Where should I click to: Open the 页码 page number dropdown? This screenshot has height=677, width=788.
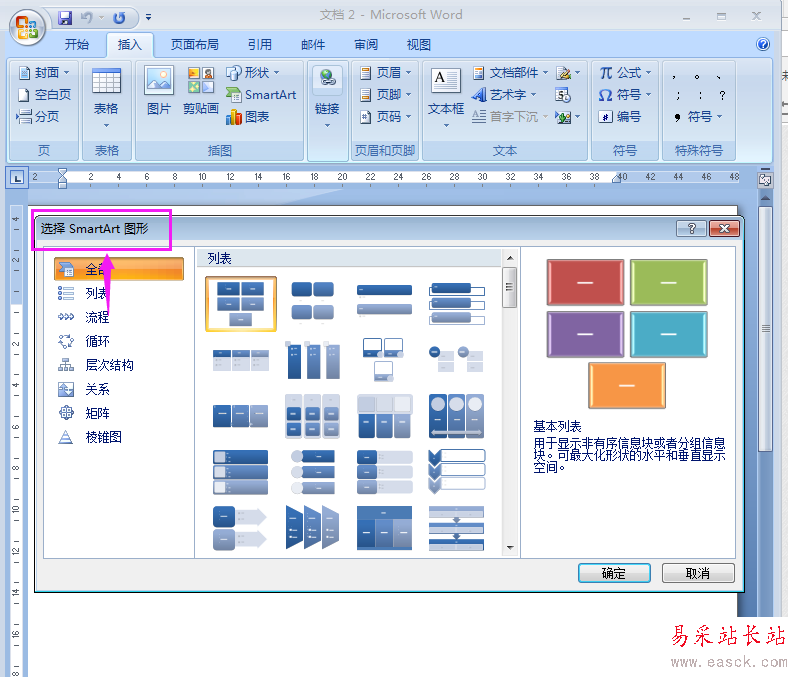(385, 117)
